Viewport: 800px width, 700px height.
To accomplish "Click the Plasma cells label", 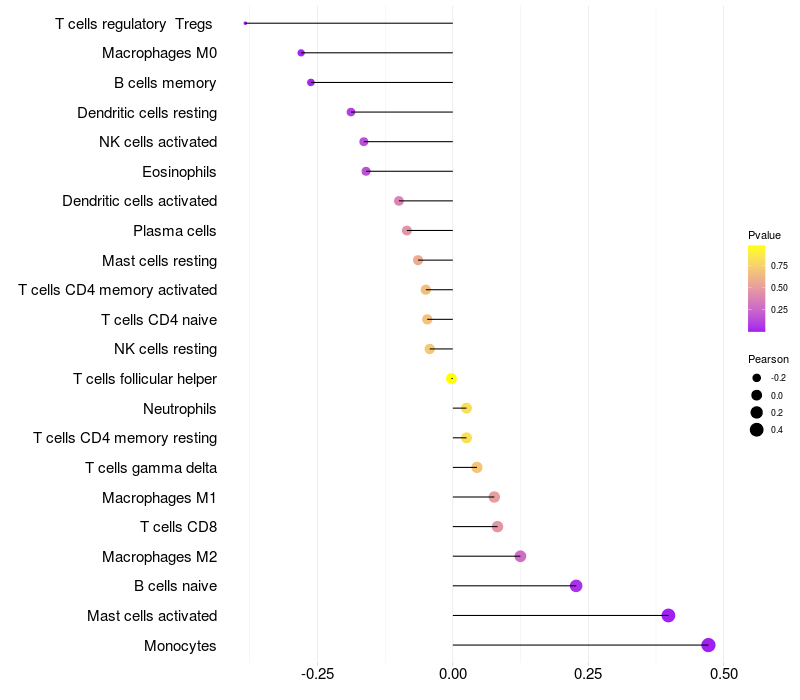I will pos(174,231).
